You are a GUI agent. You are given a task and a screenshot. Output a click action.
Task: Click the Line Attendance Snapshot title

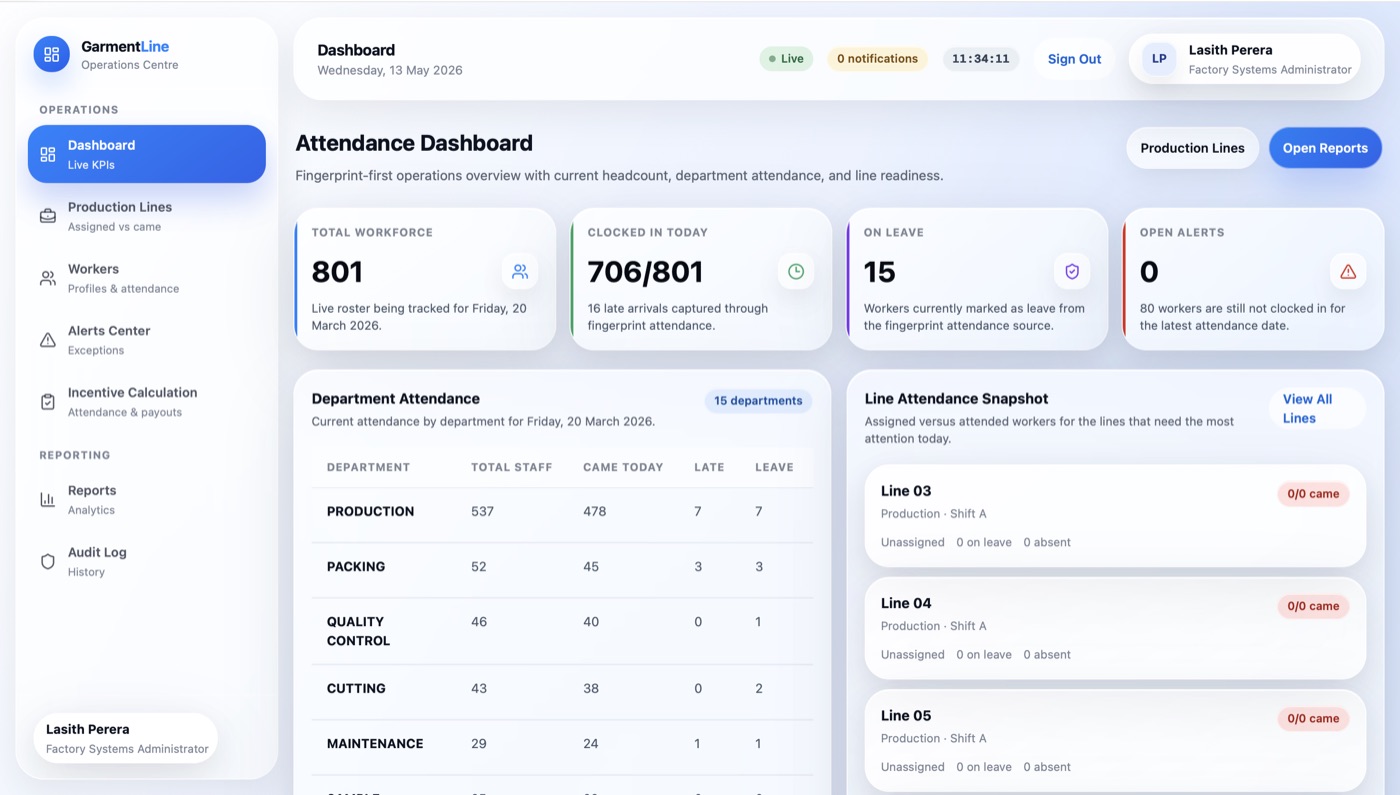point(956,398)
